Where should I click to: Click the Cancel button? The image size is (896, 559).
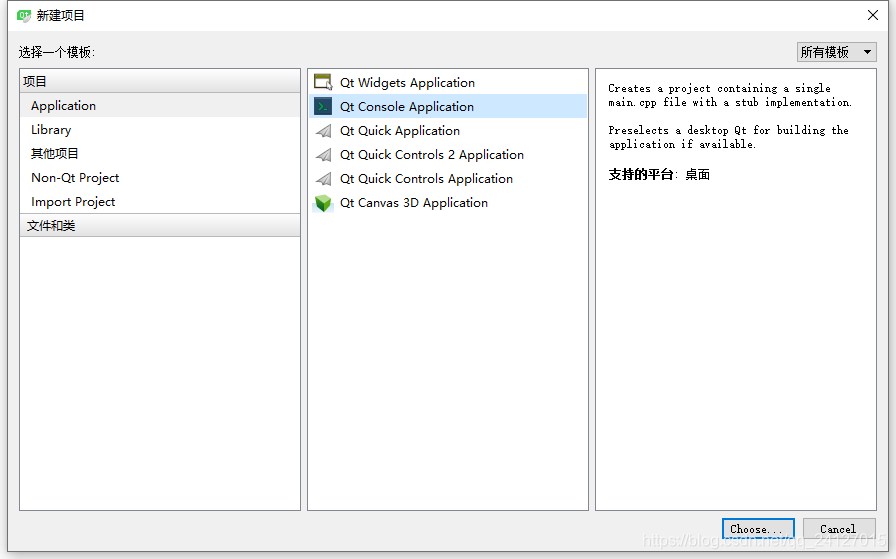(839, 529)
